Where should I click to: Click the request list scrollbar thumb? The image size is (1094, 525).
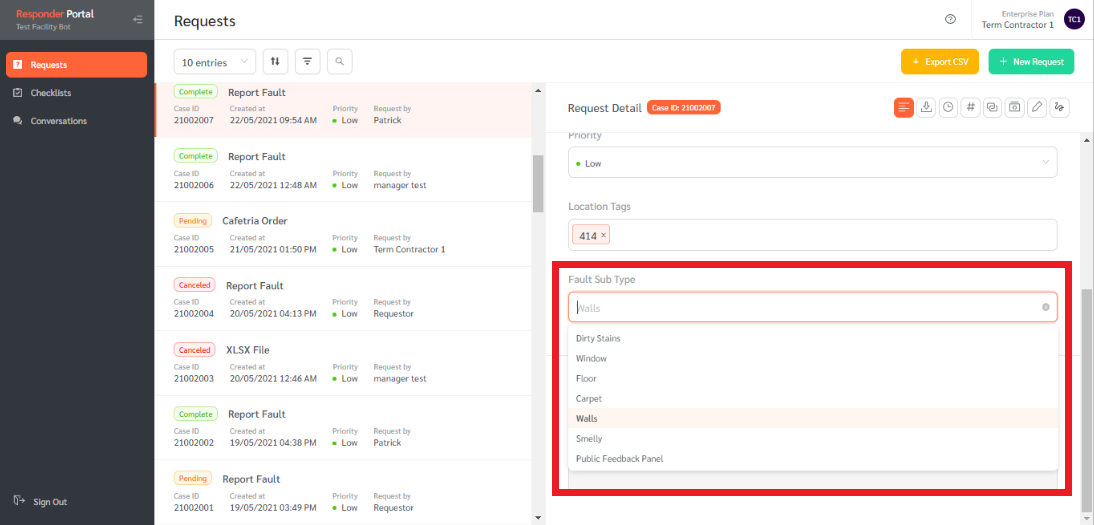pos(538,183)
